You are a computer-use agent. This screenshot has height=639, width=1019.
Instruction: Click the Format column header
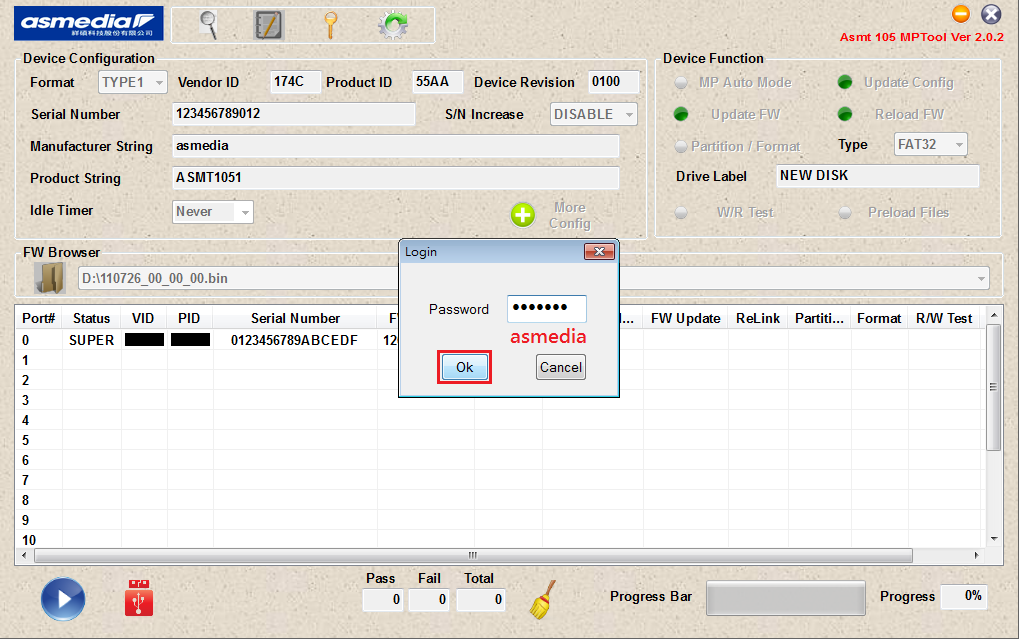(x=879, y=319)
